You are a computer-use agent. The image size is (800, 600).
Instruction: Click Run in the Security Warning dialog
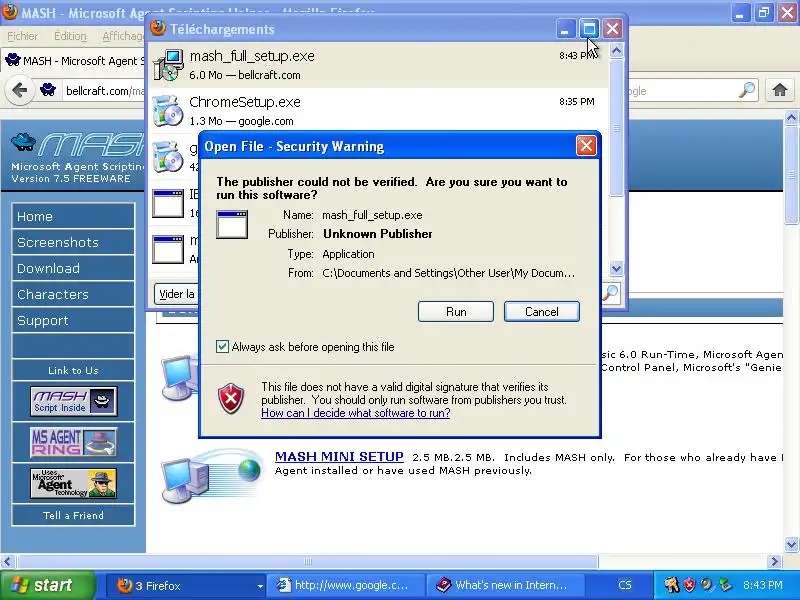(x=456, y=312)
